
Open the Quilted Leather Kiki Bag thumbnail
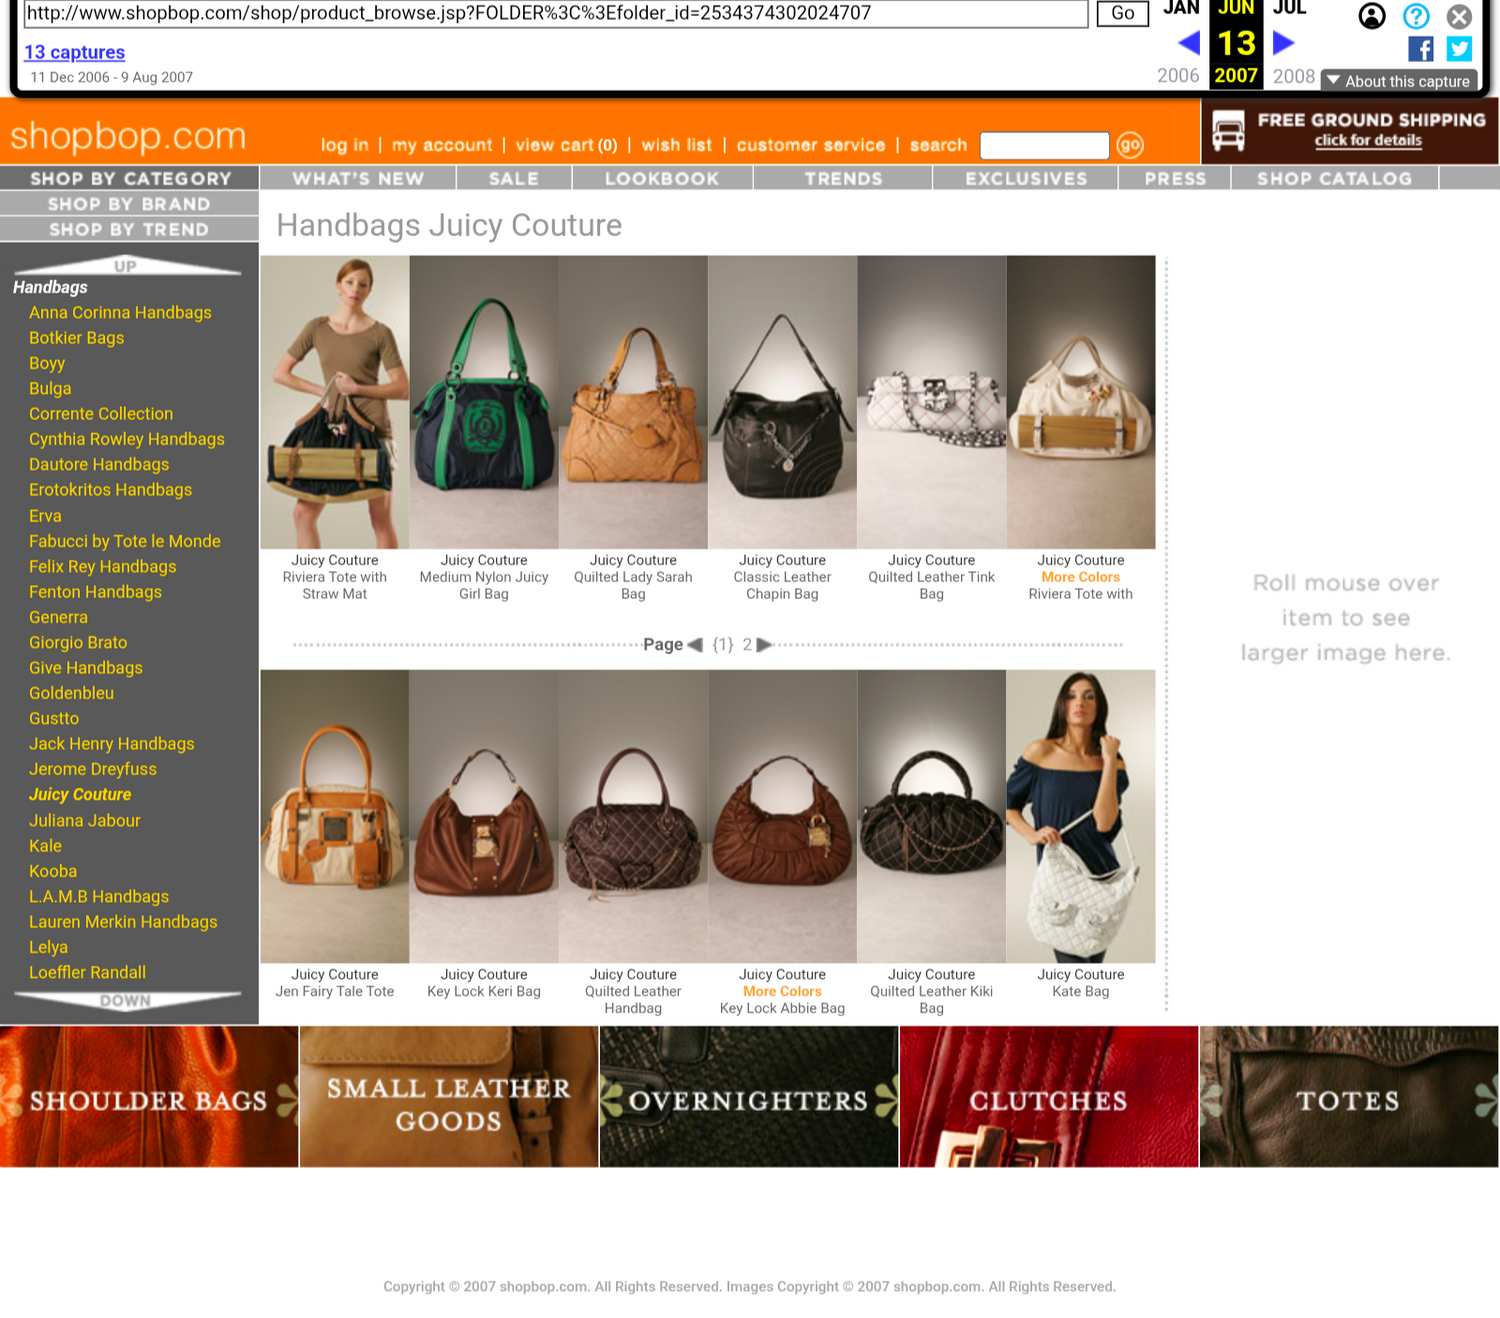tap(932, 816)
